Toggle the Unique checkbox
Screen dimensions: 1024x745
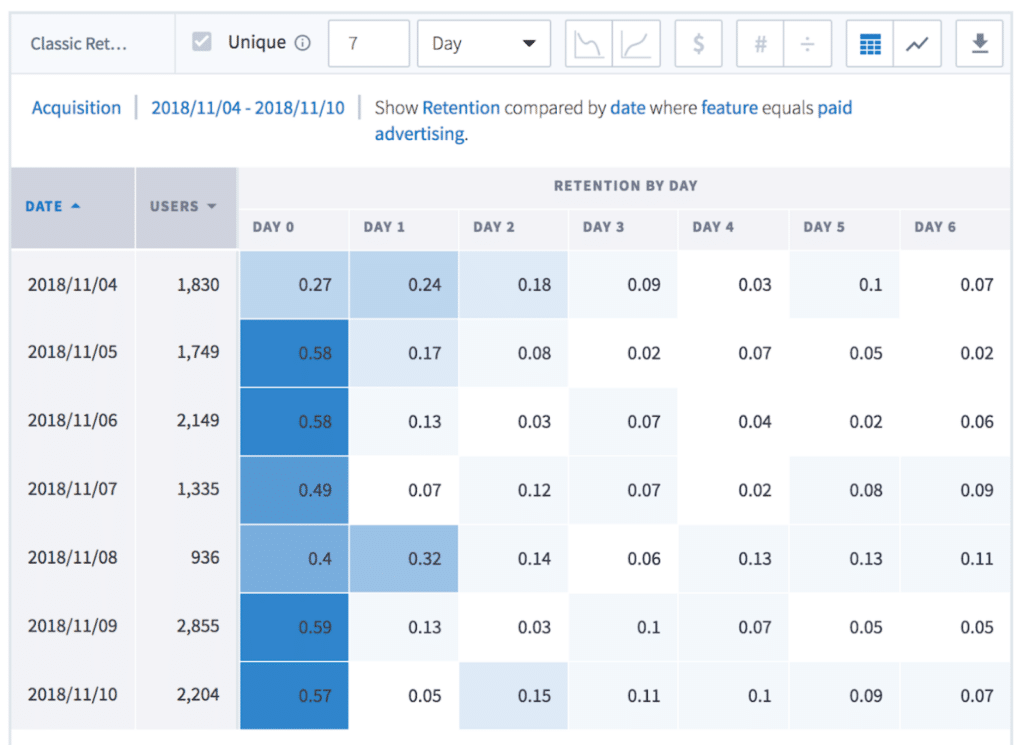click(x=202, y=43)
